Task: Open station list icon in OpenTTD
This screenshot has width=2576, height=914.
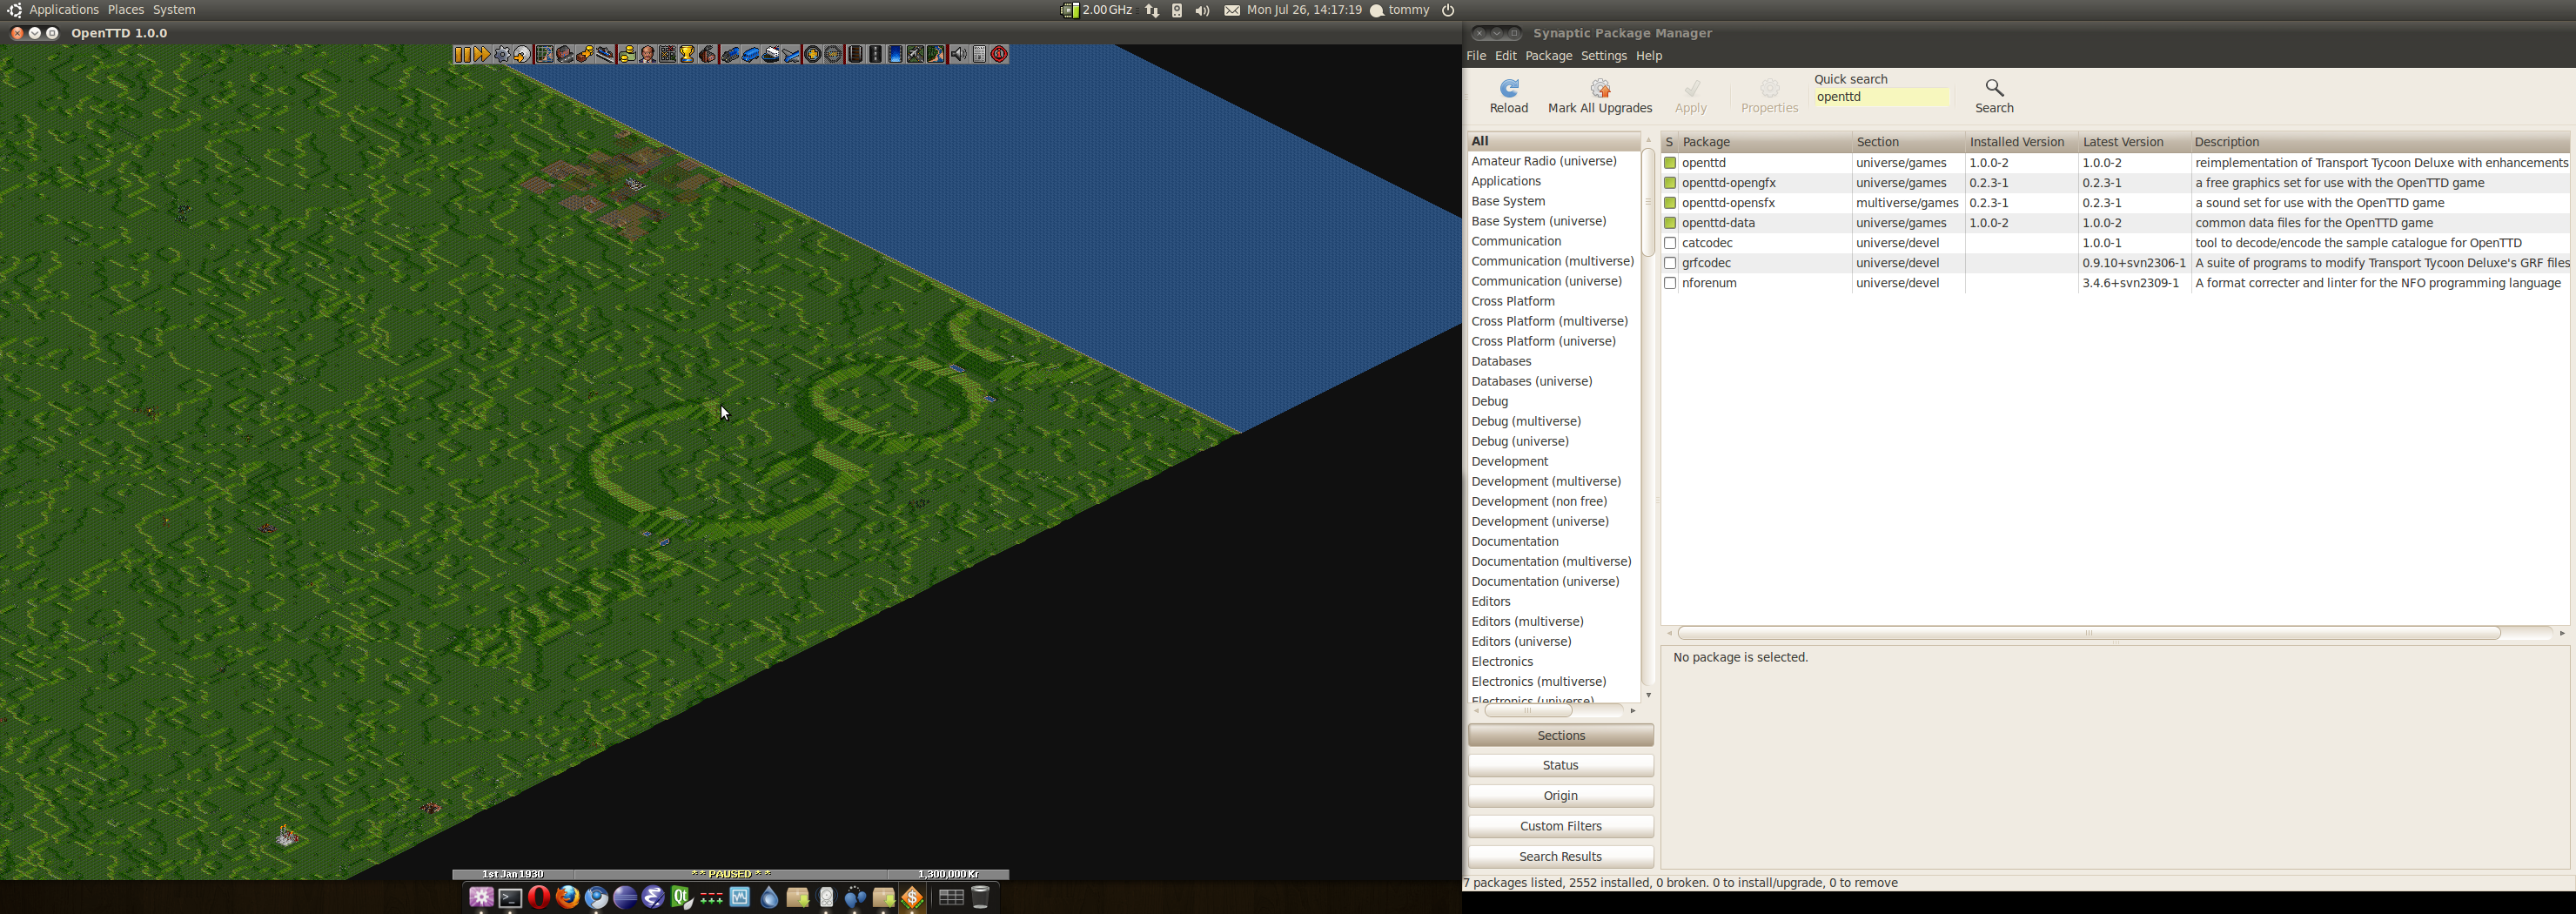Action: click(605, 54)
